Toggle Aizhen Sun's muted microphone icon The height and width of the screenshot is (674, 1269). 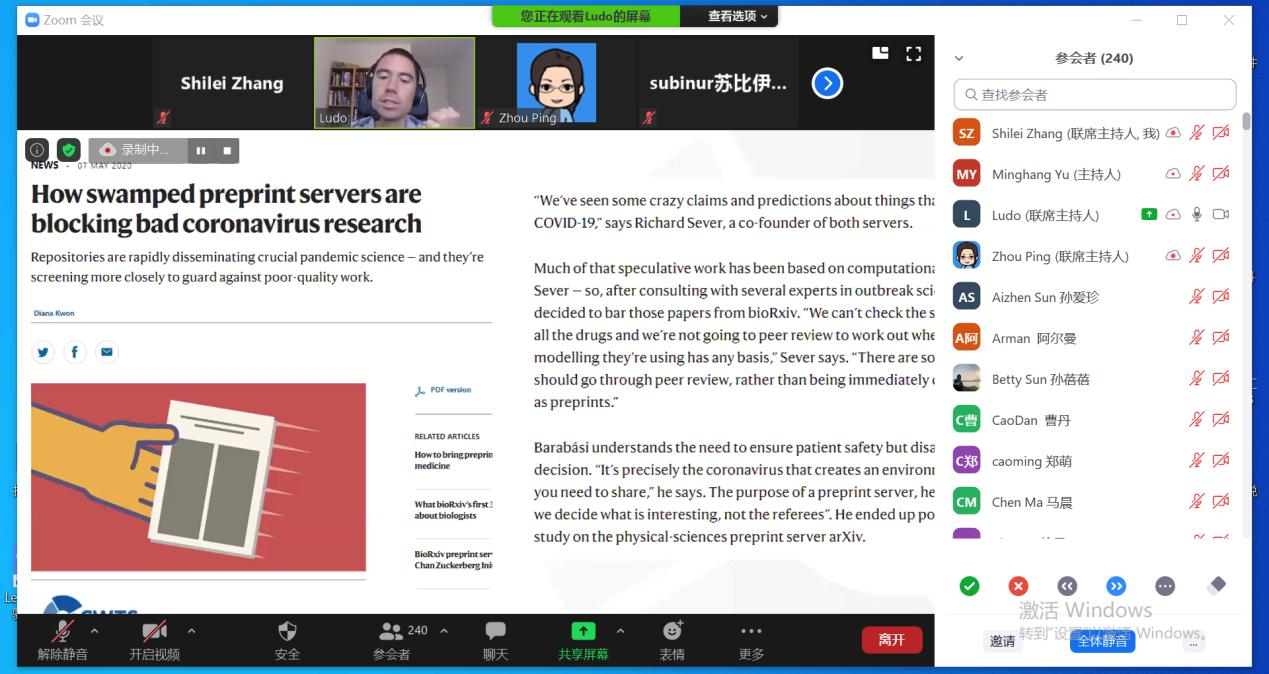[1196, 297]
